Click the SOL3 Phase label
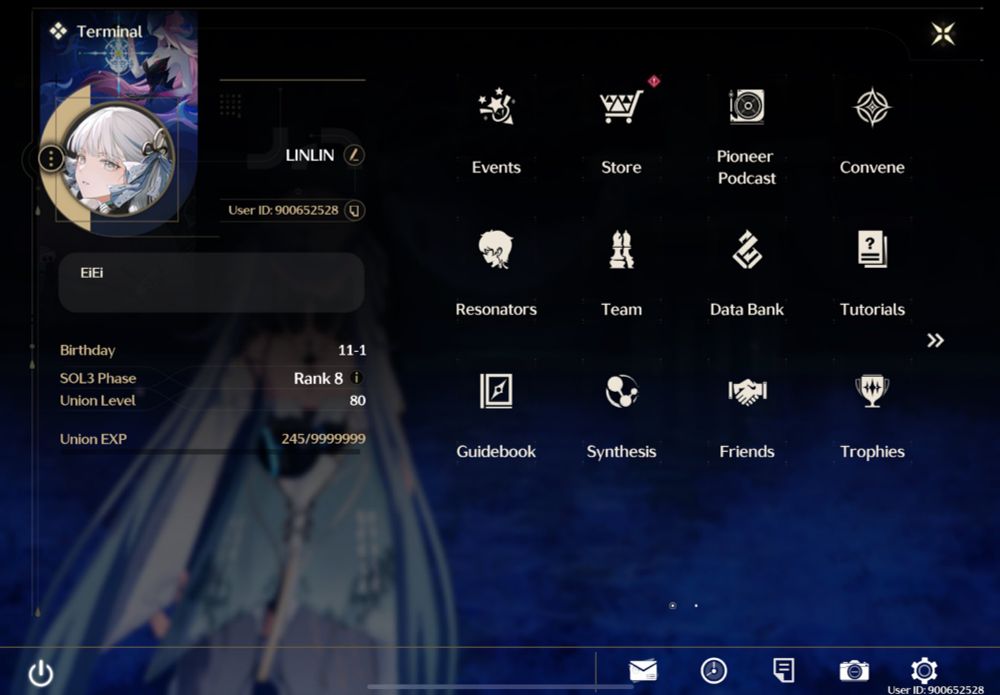 [98, 378]
